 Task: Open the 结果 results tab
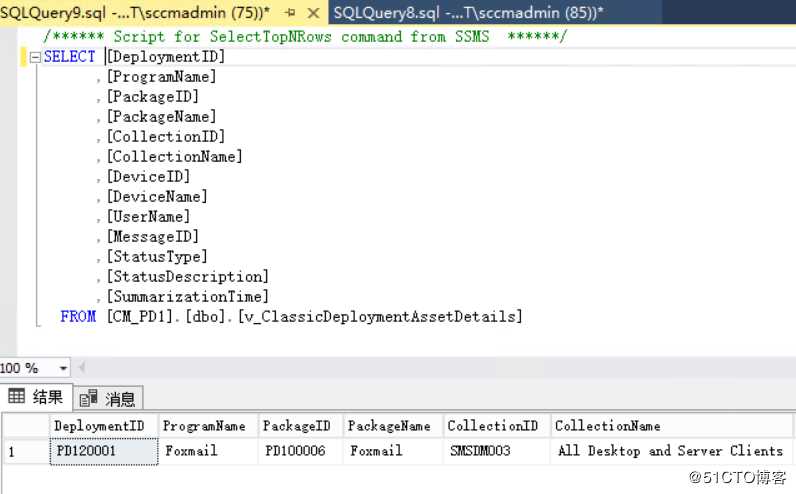point(37,397)
